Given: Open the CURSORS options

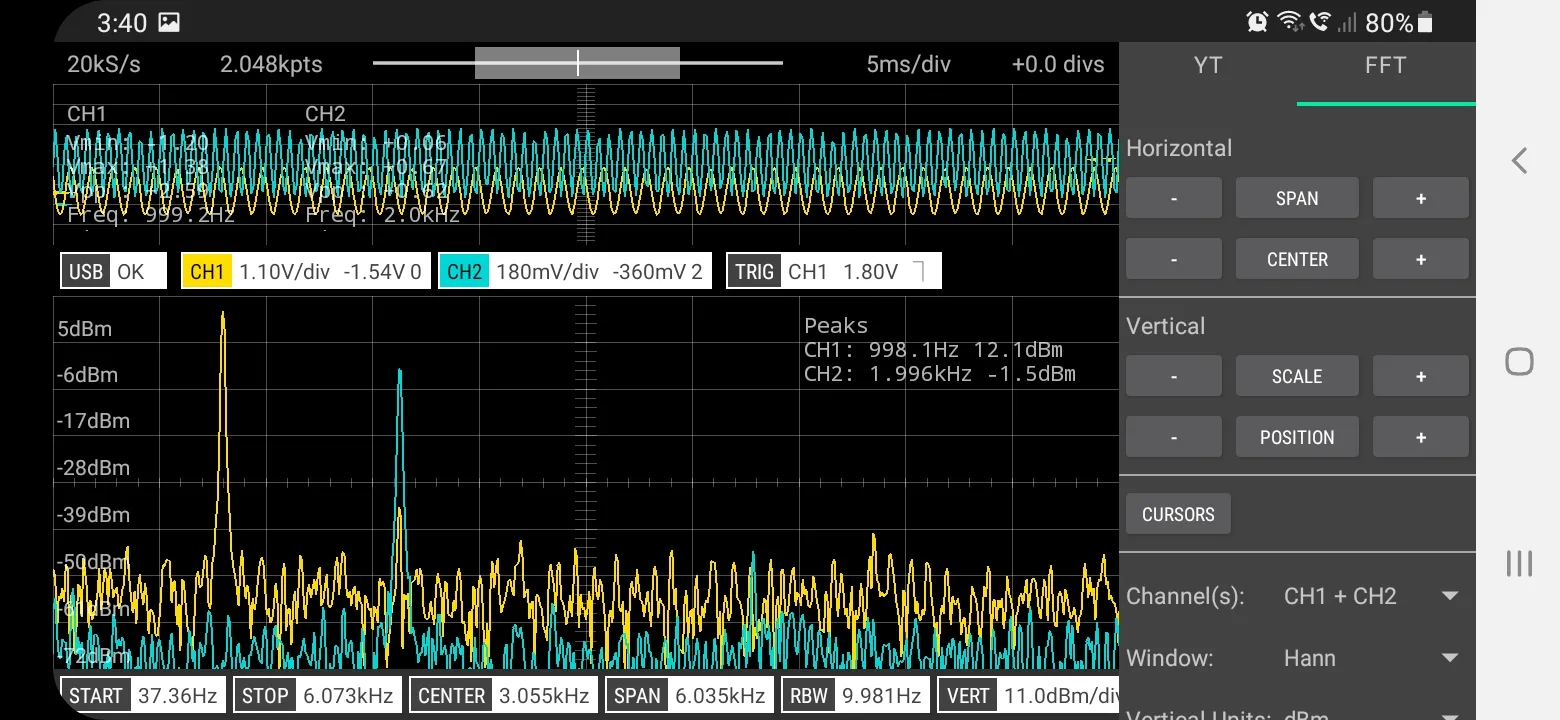Looking at the screenshot, I should tap(1178, 514).
